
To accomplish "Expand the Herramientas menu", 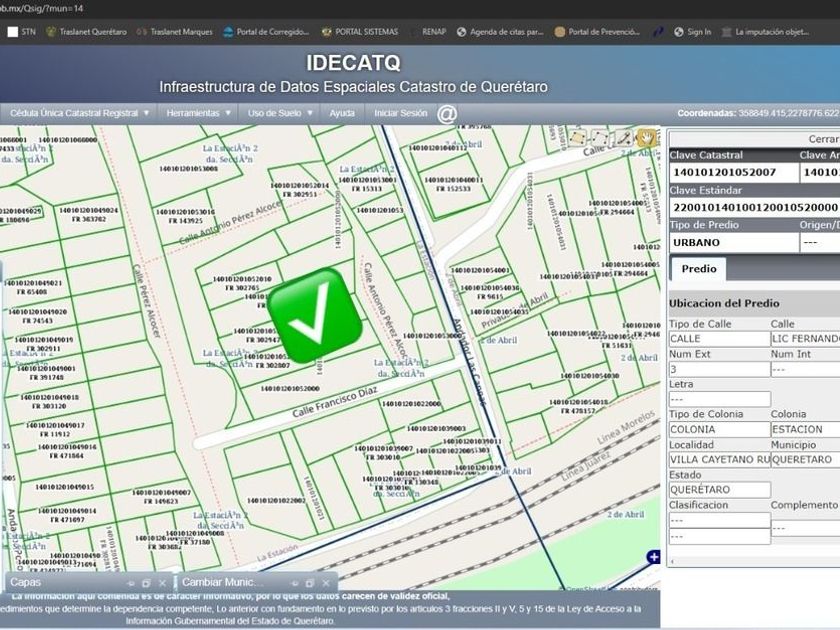I will pyautogui.click(x=199, y=113).
